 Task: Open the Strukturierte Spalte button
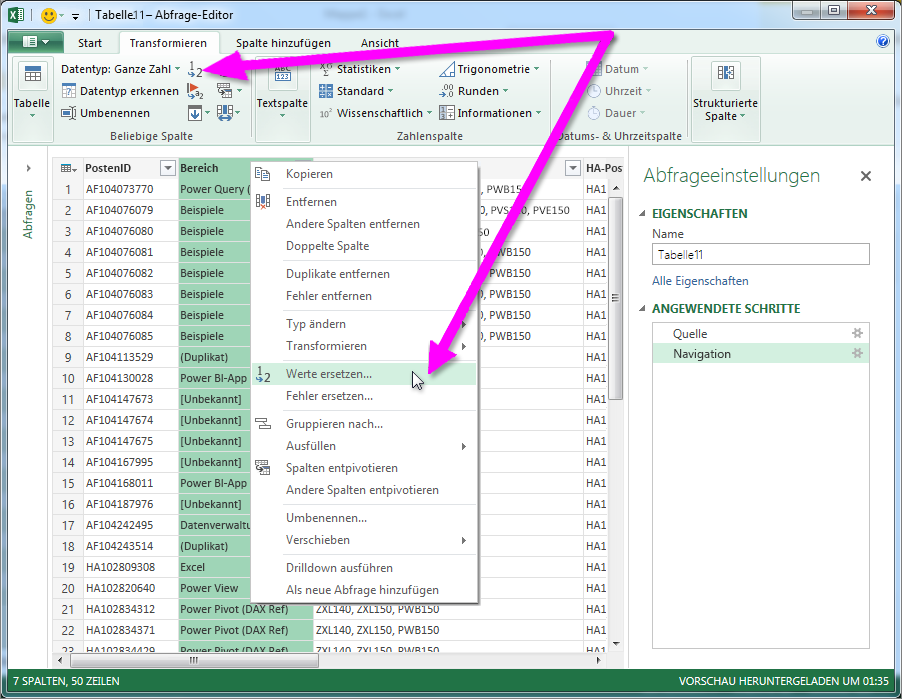coord(725,98)
